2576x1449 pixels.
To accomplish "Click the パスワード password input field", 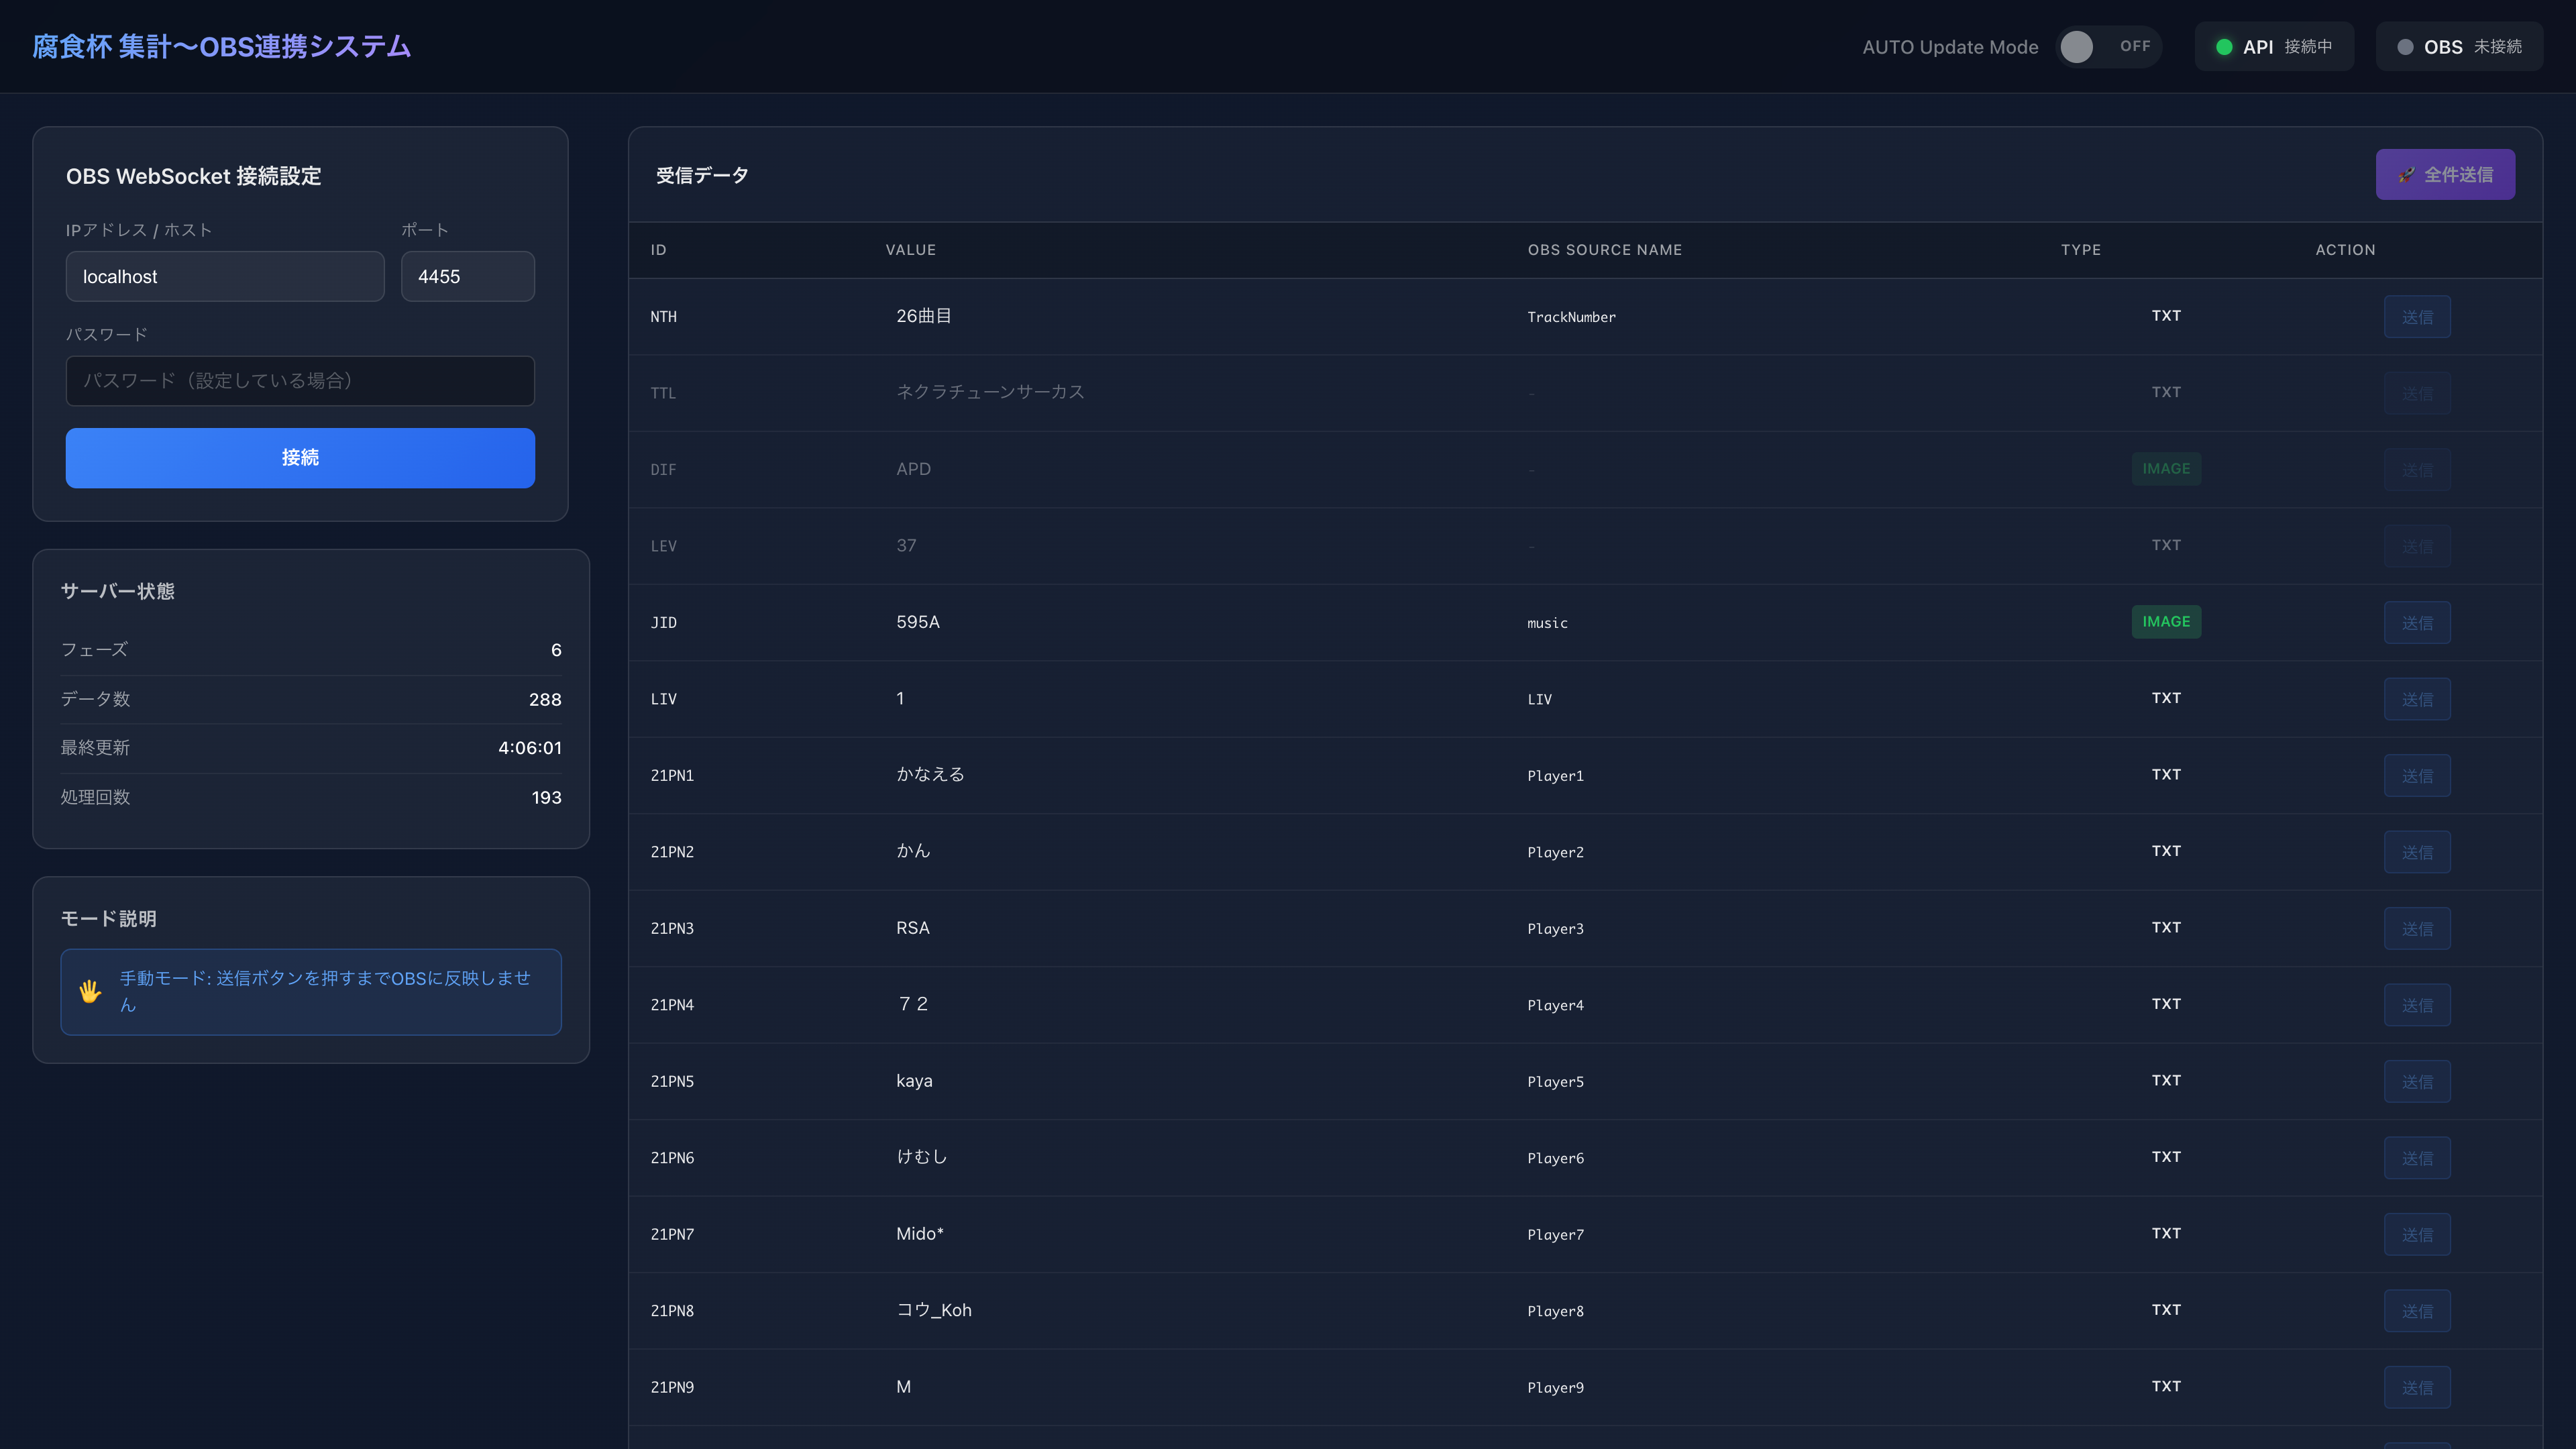I will (x=300, y=381).
